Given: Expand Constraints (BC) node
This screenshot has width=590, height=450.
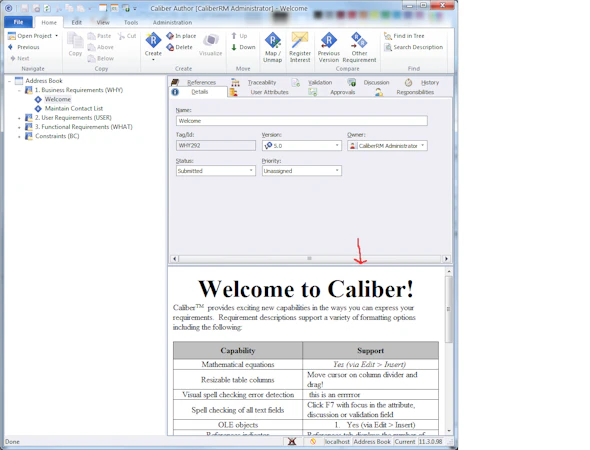Looking at the screenshot, I should coord(19,136).
